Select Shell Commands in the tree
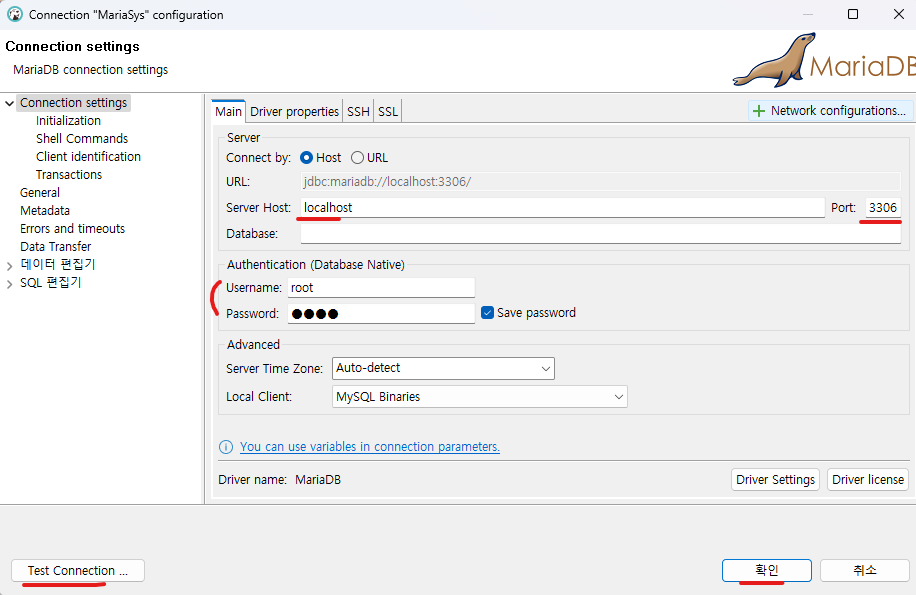916x595 pixels. [82, 139]
